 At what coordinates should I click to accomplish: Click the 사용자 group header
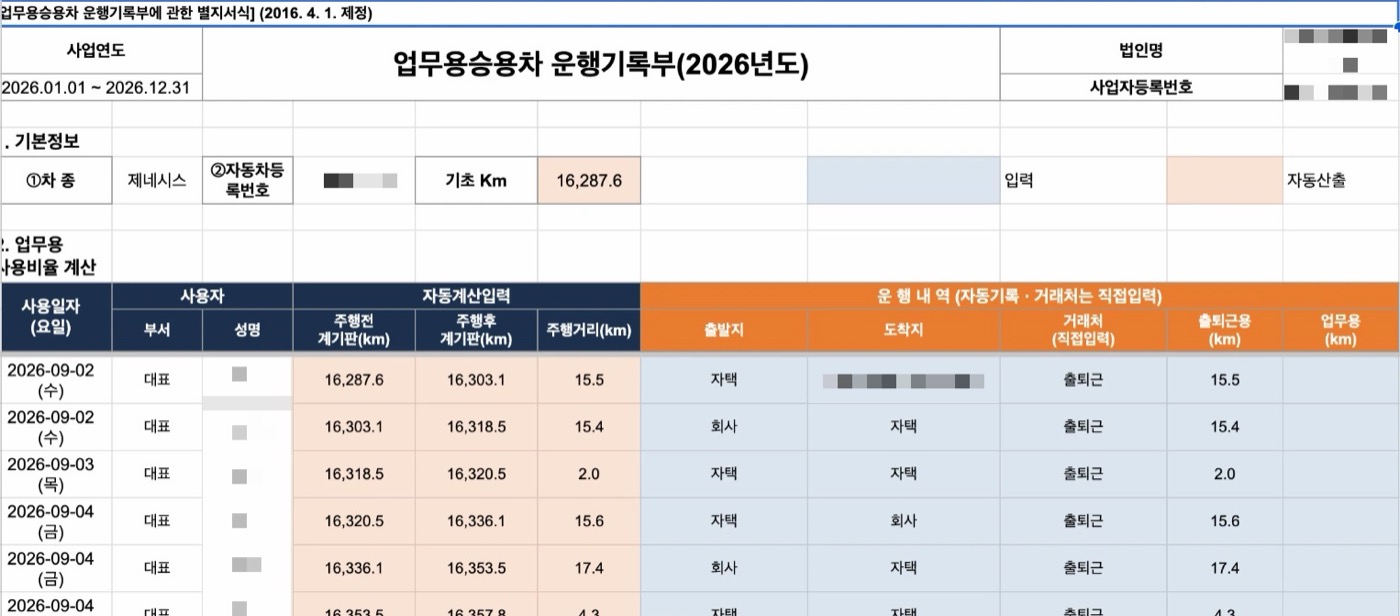coord(202,296)
